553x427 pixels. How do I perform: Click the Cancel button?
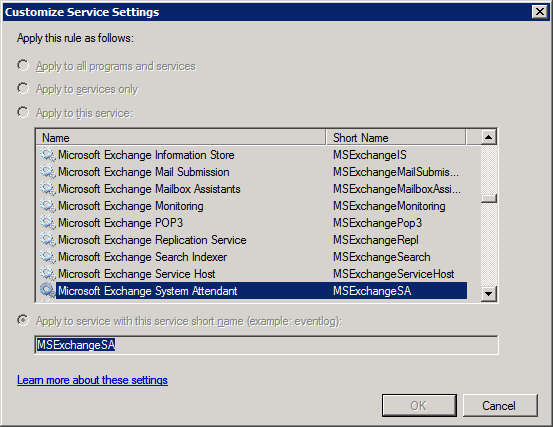500,405
